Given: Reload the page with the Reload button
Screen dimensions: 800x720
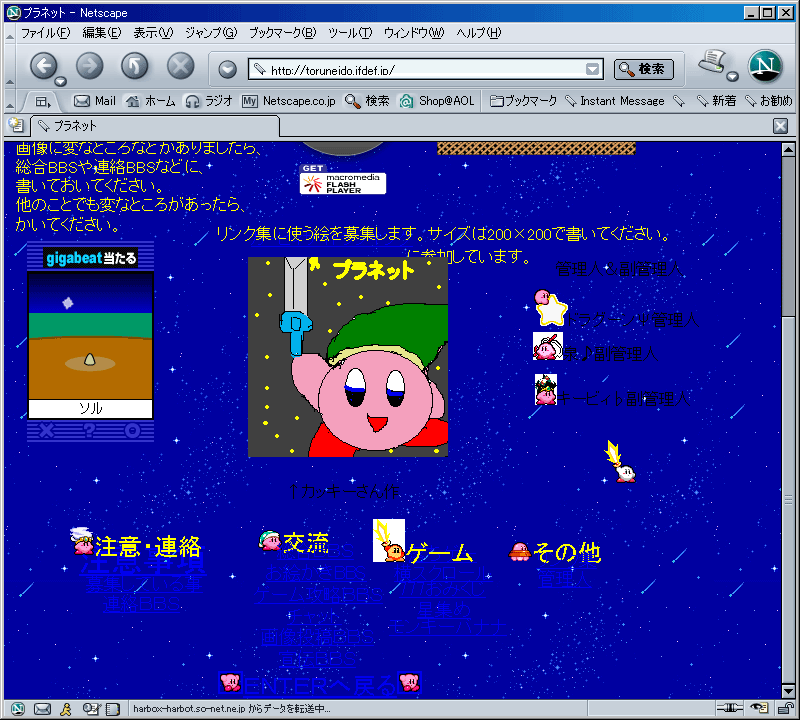Looking at the screenshot, I should tap(135, 65).
